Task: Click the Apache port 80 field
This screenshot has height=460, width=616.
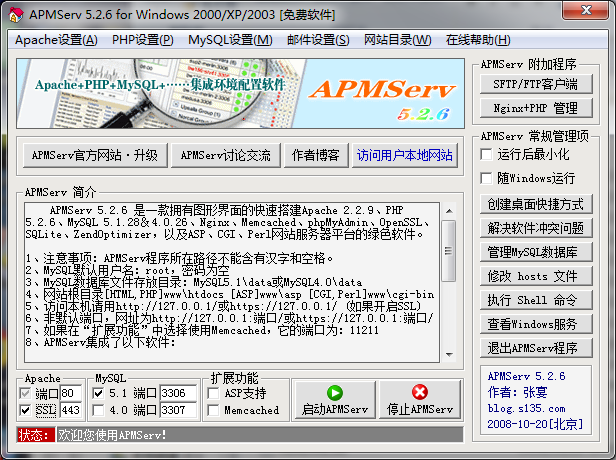Action: pos(71,393)
